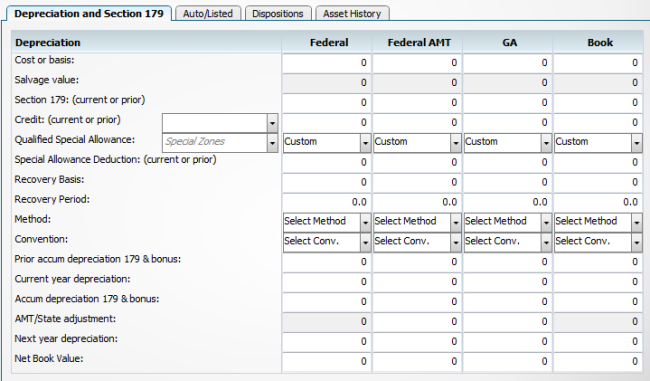Viewport: 650px width, 381px height.
Task: Click the Federal Recovery Basis field
Action: [326, 182]
